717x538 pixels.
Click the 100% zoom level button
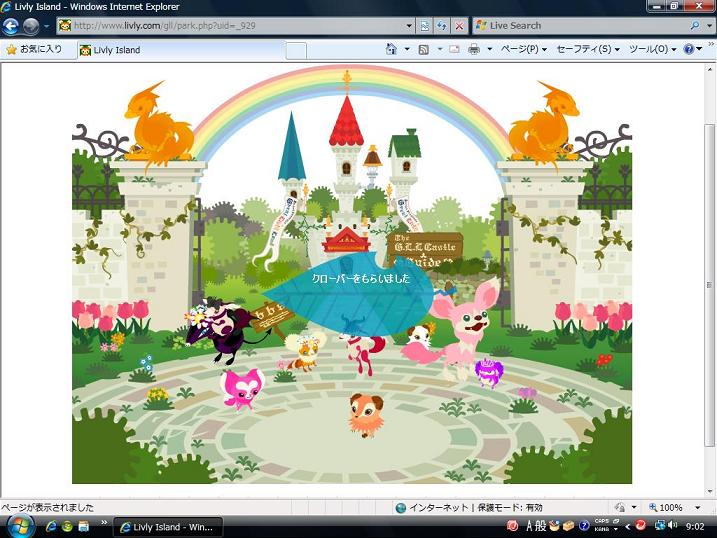coord(666,507)
